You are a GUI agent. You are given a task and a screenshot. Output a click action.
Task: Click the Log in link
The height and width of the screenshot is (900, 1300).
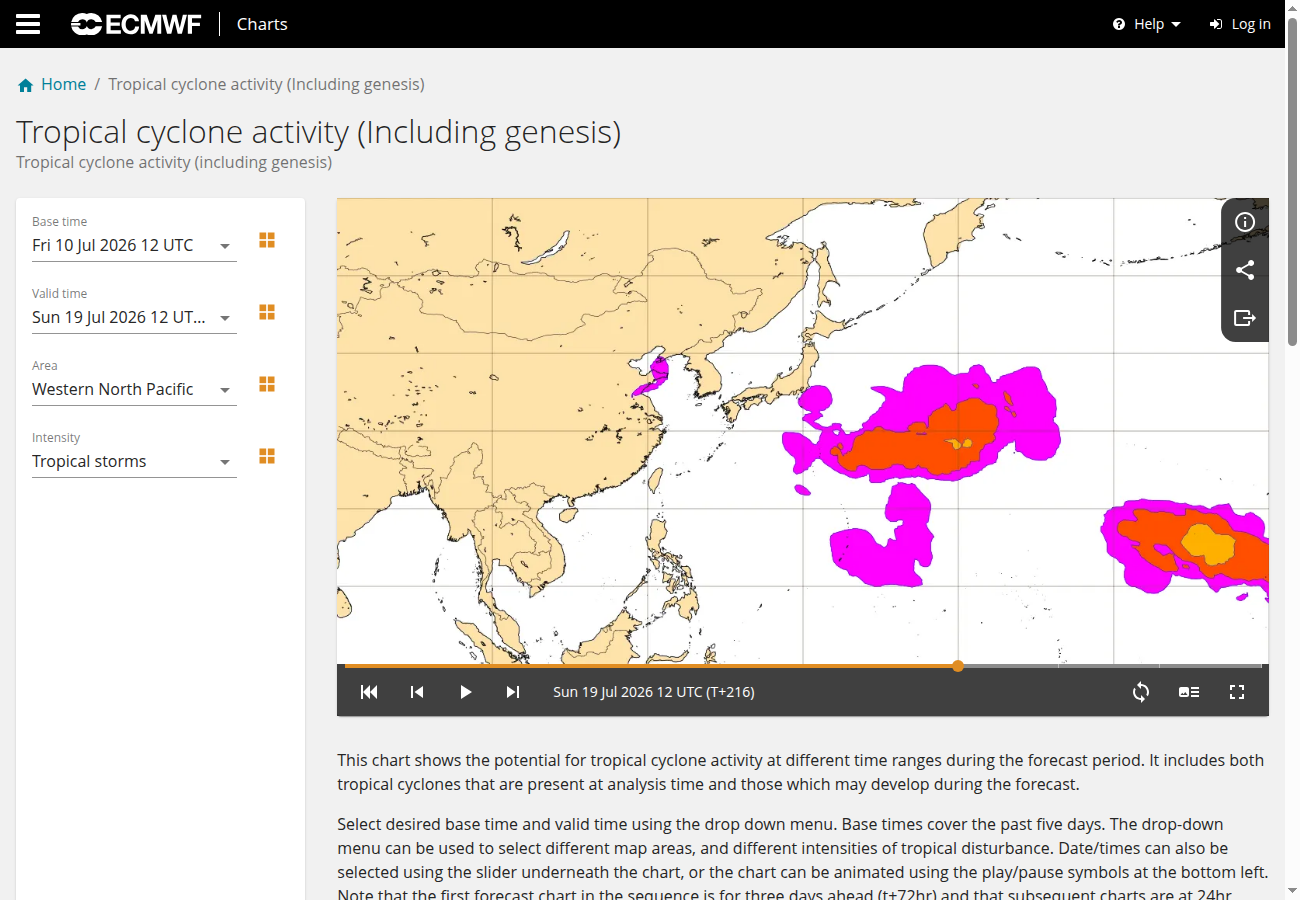(1240, 24)
